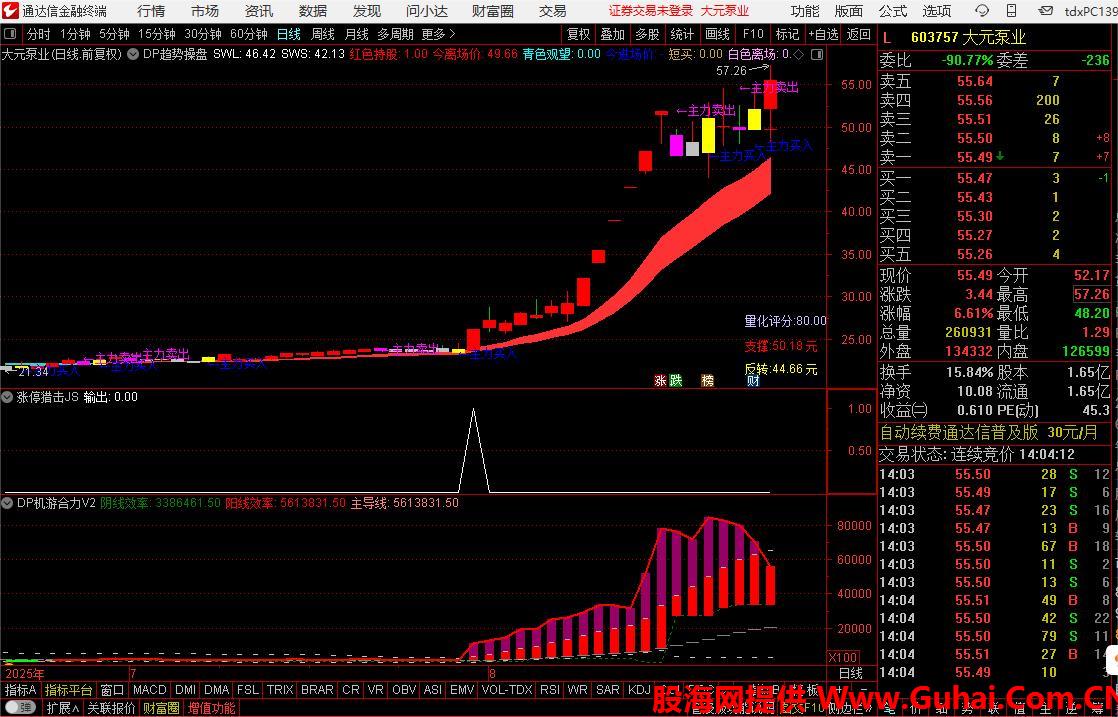The width and height of the screenshot is (1118, 717).
Task: Open the 版面 menu
Action: [x=848, y=11]
